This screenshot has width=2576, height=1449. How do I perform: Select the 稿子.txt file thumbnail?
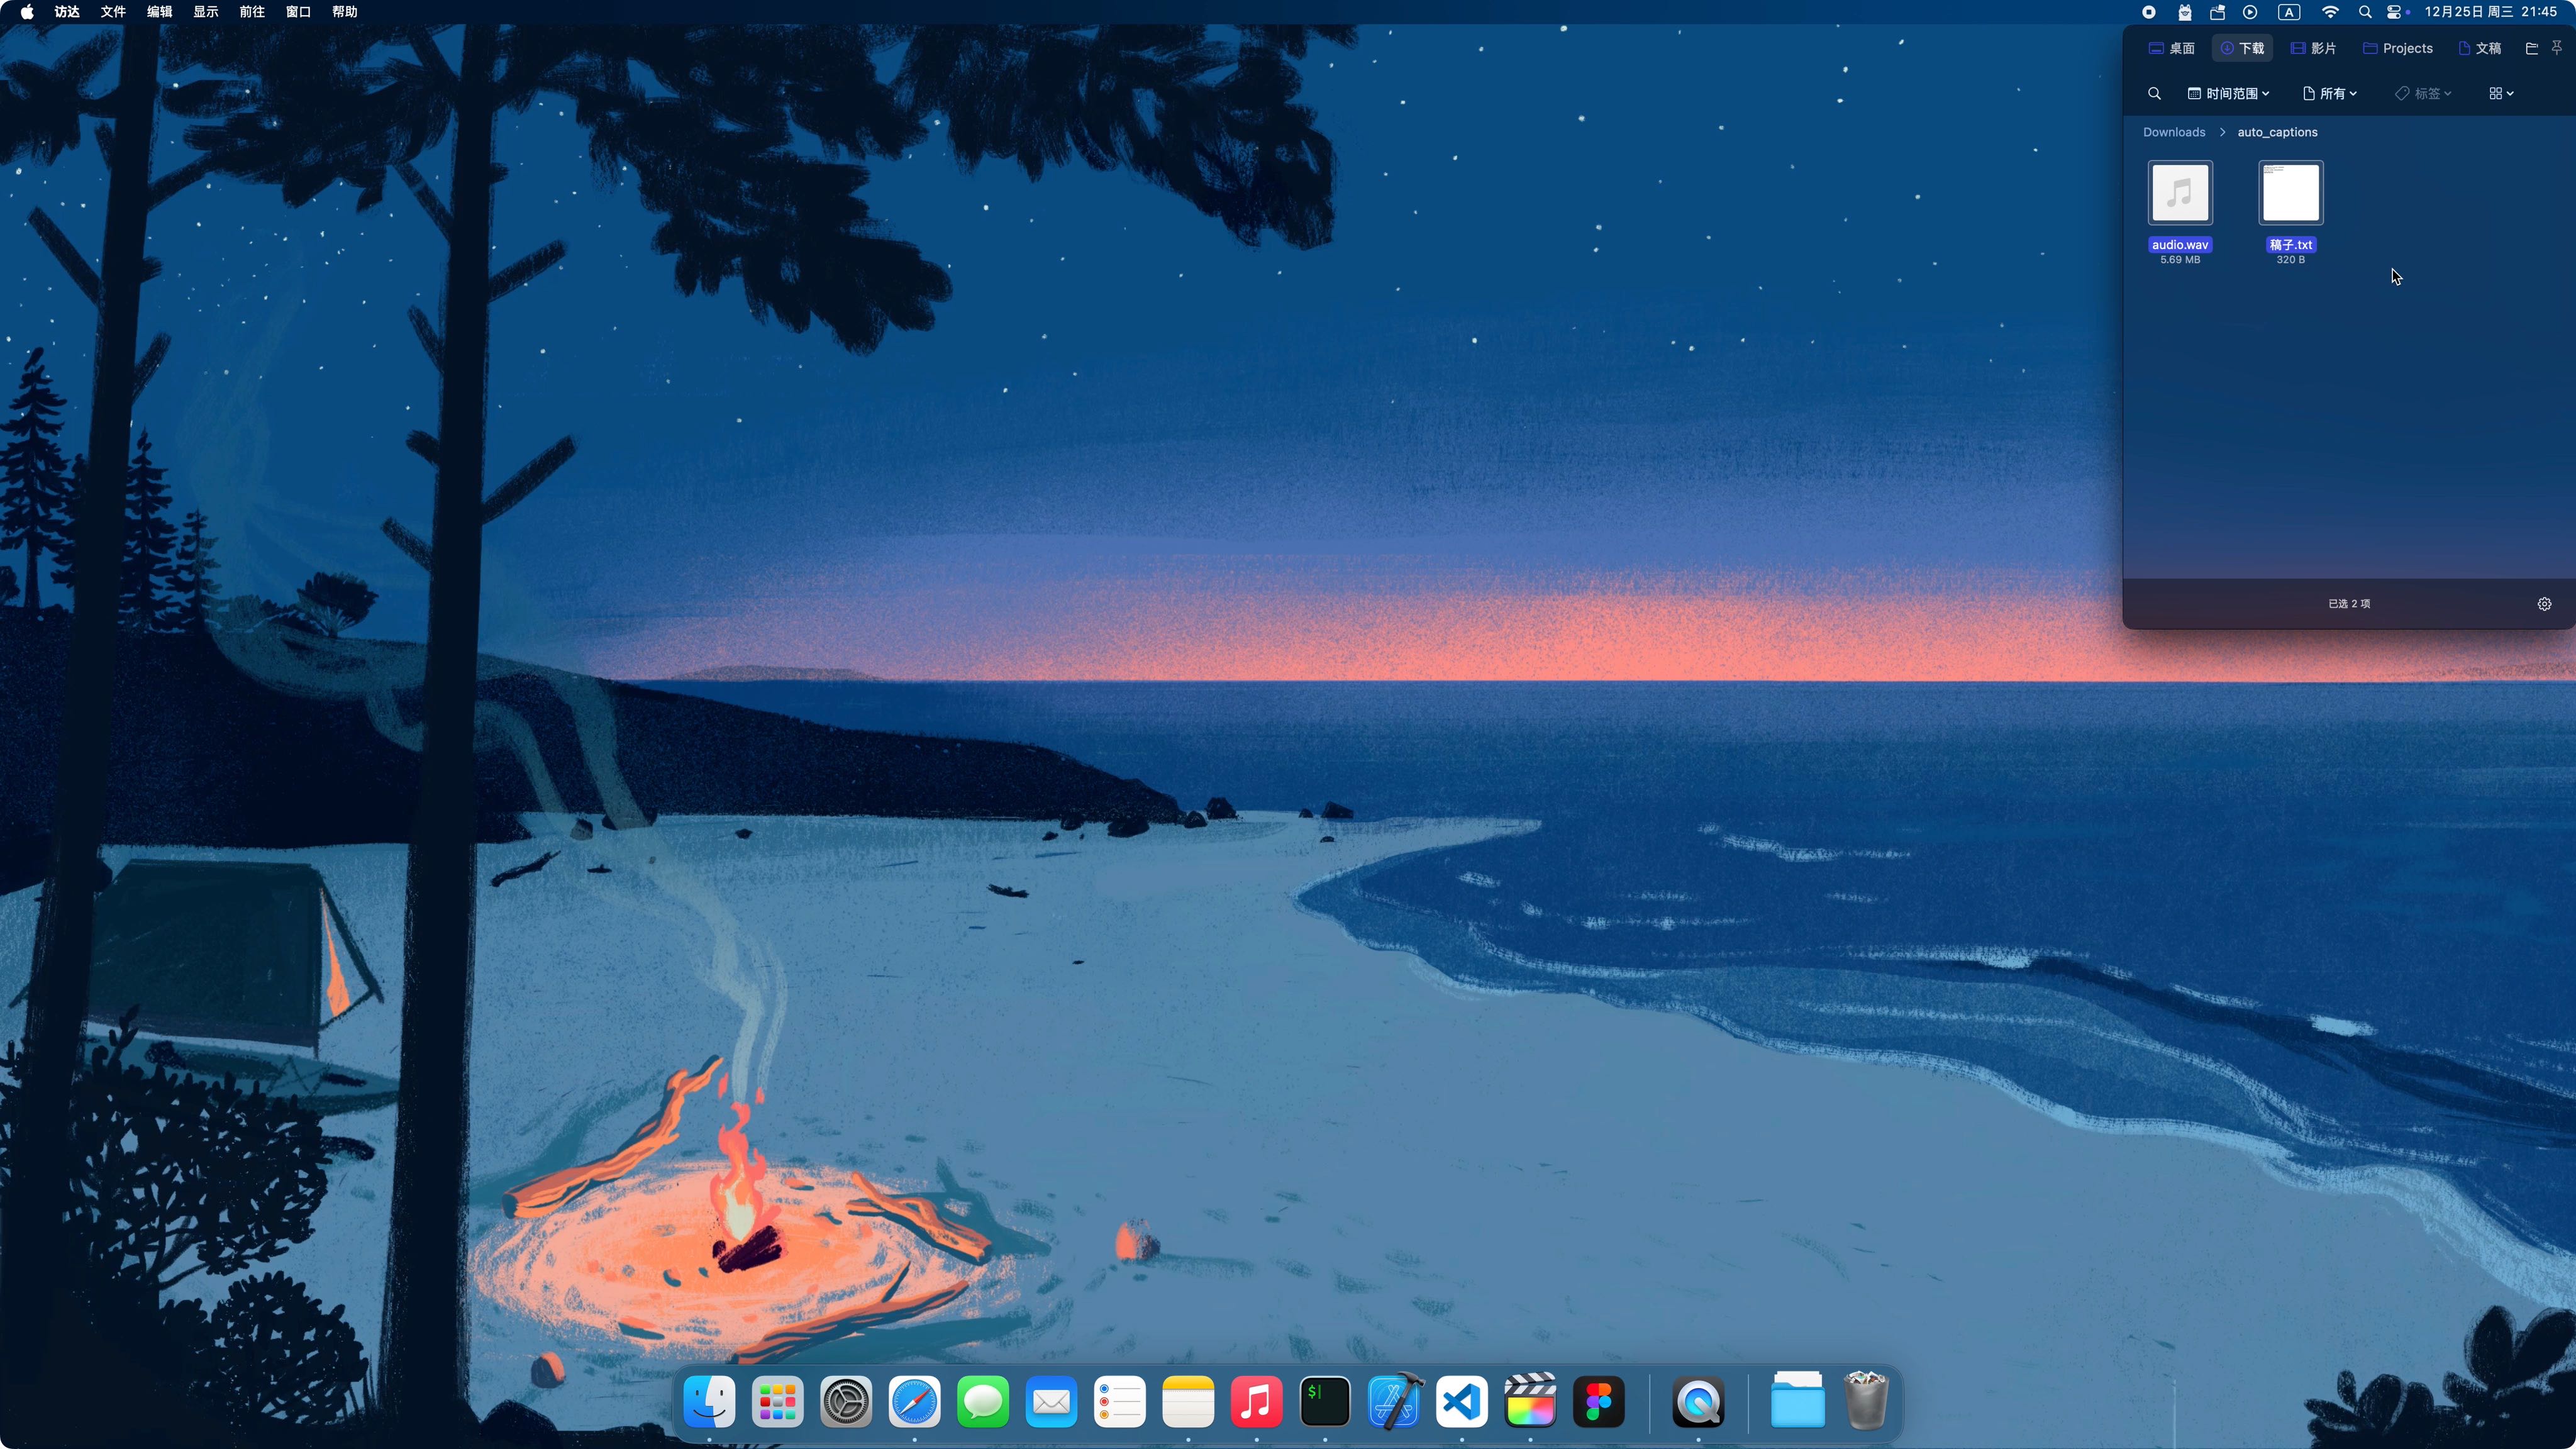click(x=2290, y=192)
